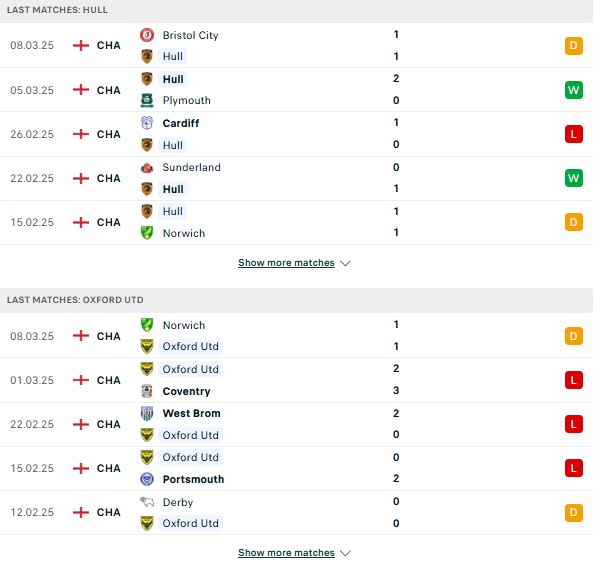
Task: Click the England flag beside 08.03.25 Hull match
Action: pyautogui.click(x=81, y=45)
